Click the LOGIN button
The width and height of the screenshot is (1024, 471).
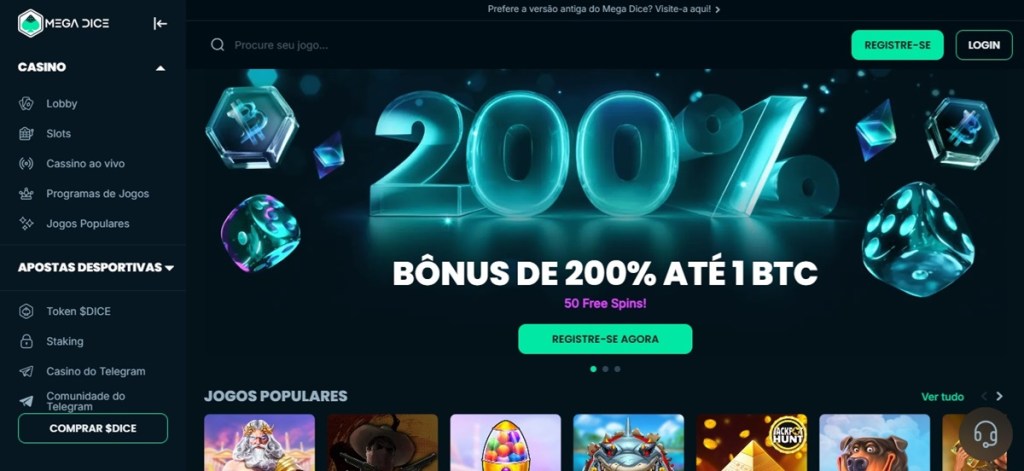[984, 45]
